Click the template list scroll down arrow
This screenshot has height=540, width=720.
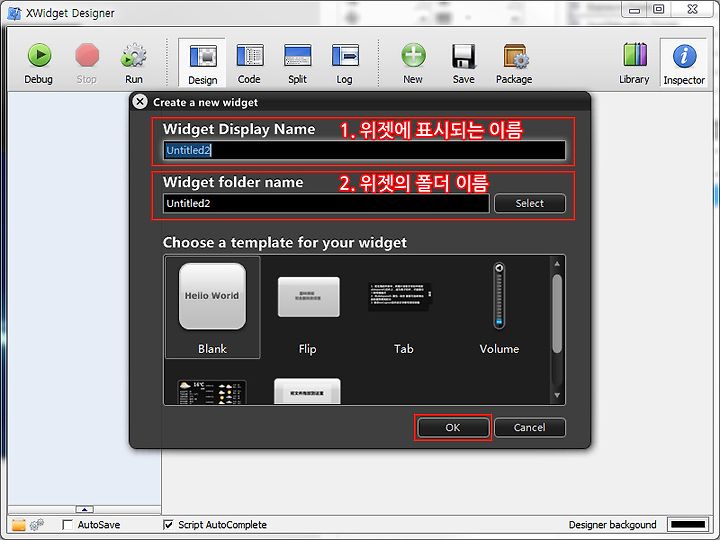557,395
